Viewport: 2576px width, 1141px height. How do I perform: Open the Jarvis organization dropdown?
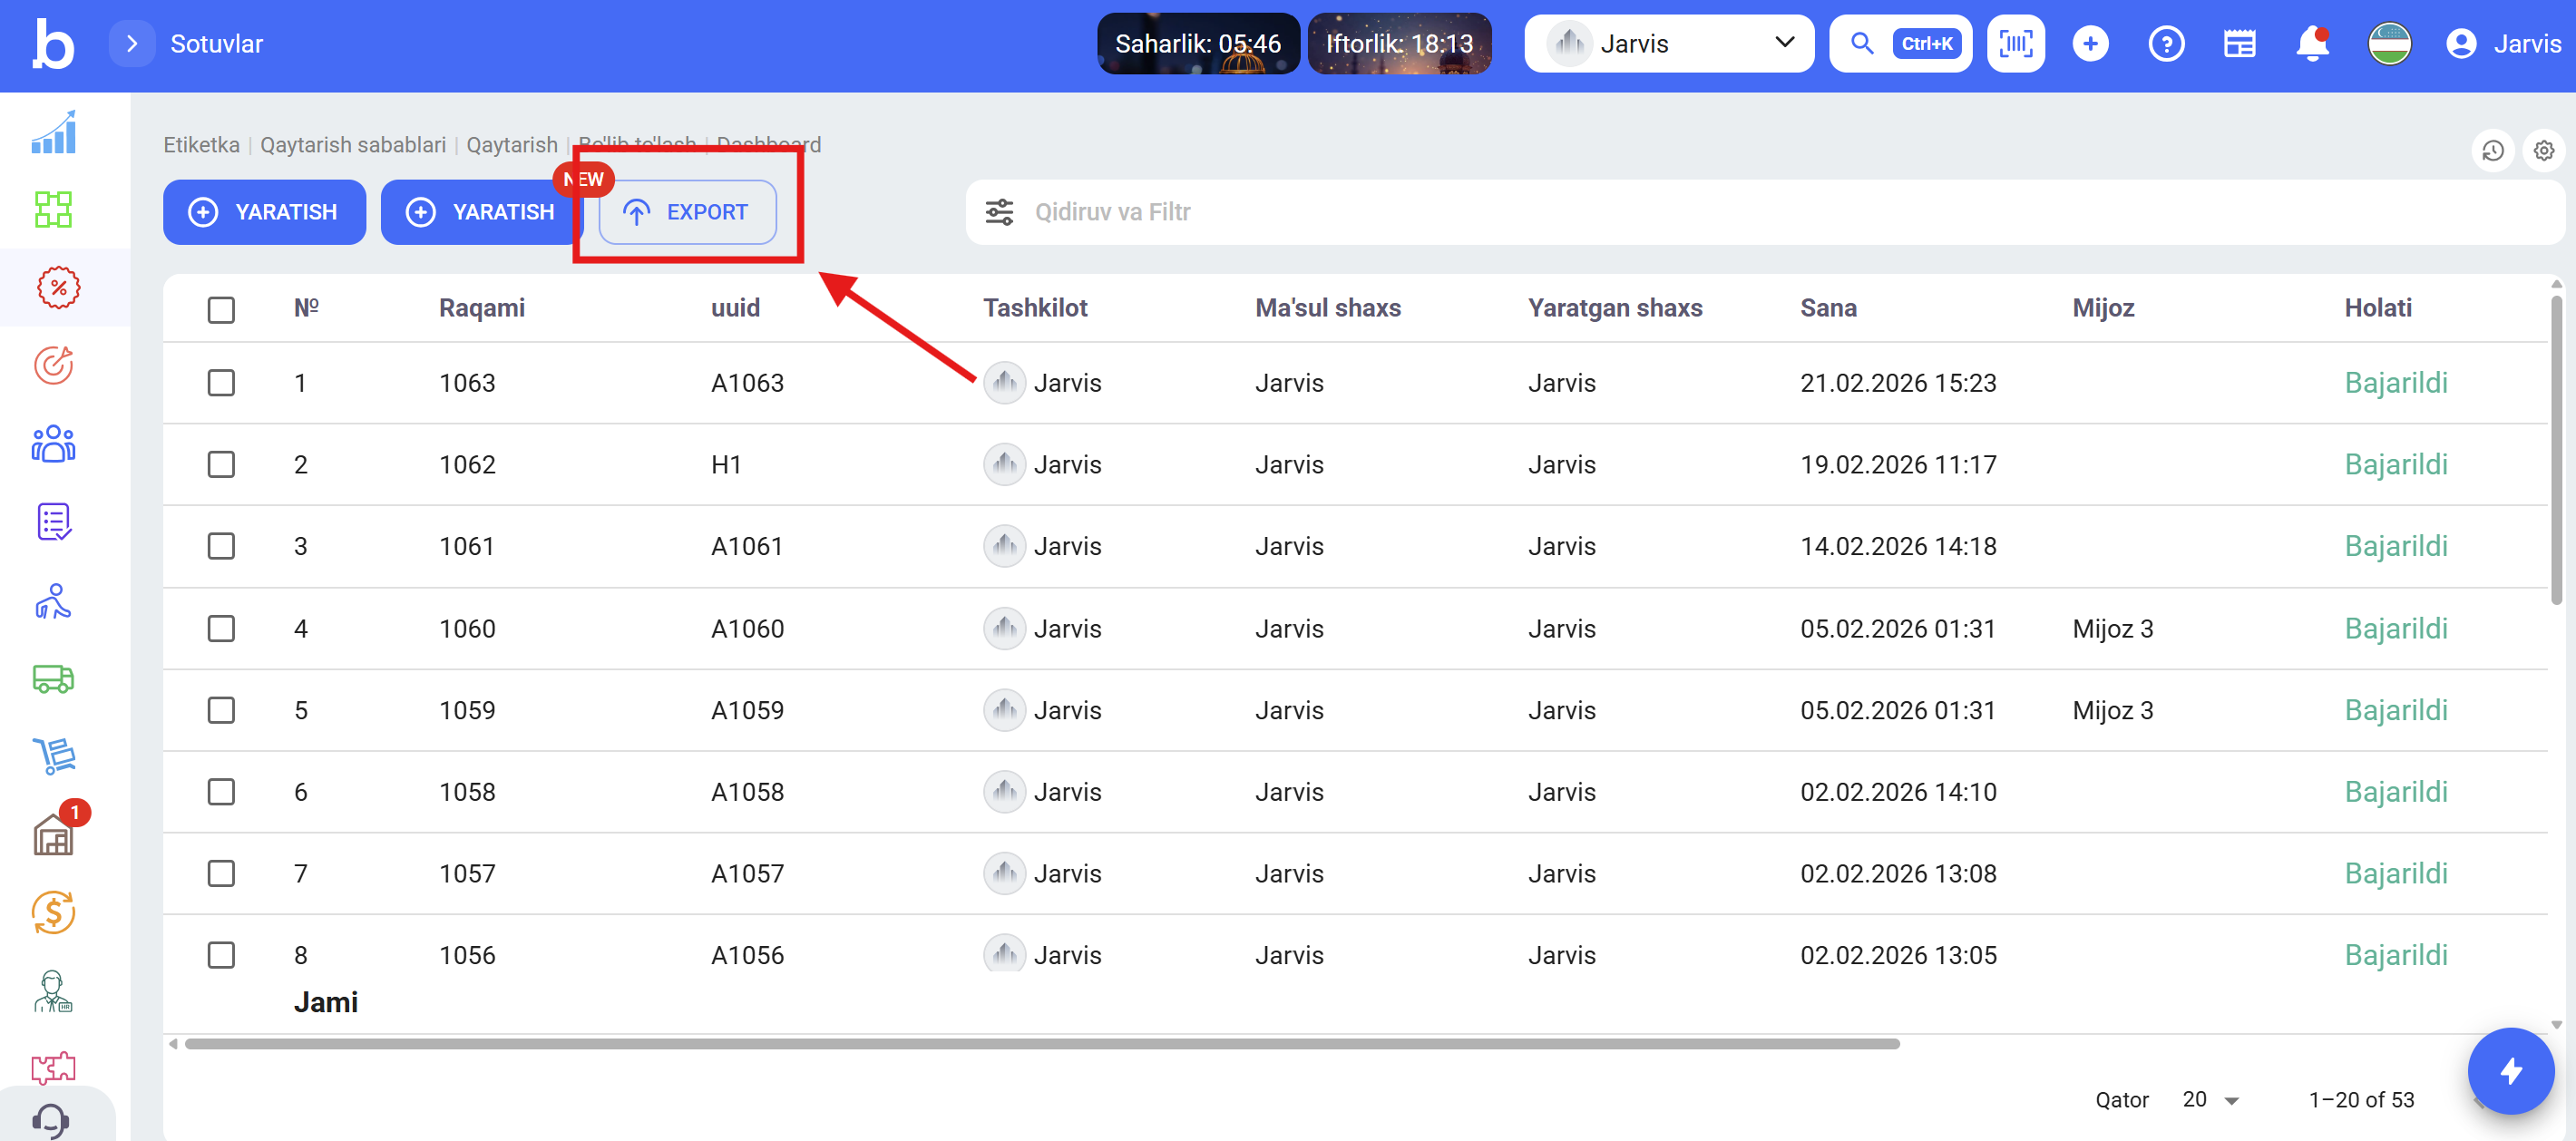(x=1668, y=44)
